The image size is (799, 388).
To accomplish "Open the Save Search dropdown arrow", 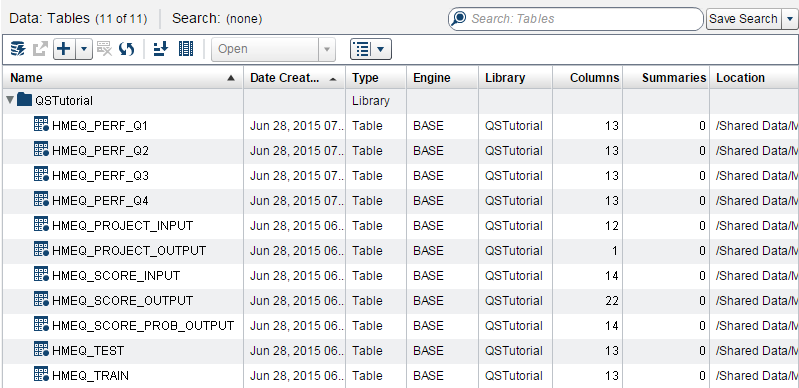I will tap(789, 19).
